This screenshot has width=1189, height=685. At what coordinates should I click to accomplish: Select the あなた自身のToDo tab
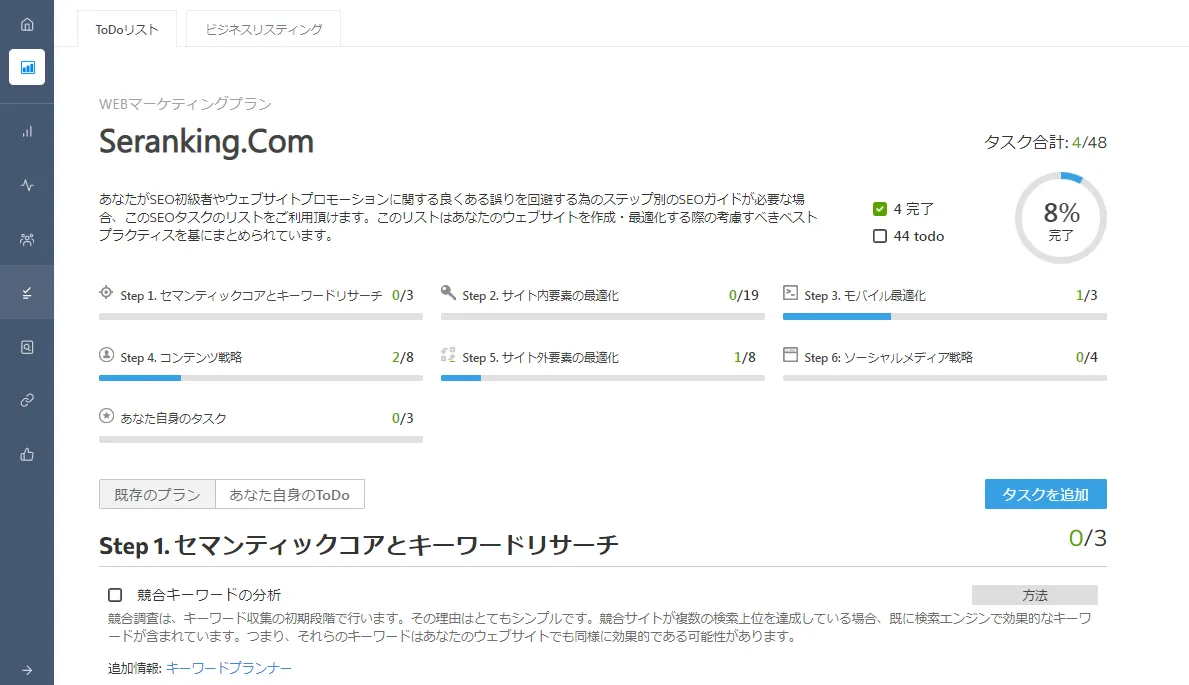[x=290, y=495]
